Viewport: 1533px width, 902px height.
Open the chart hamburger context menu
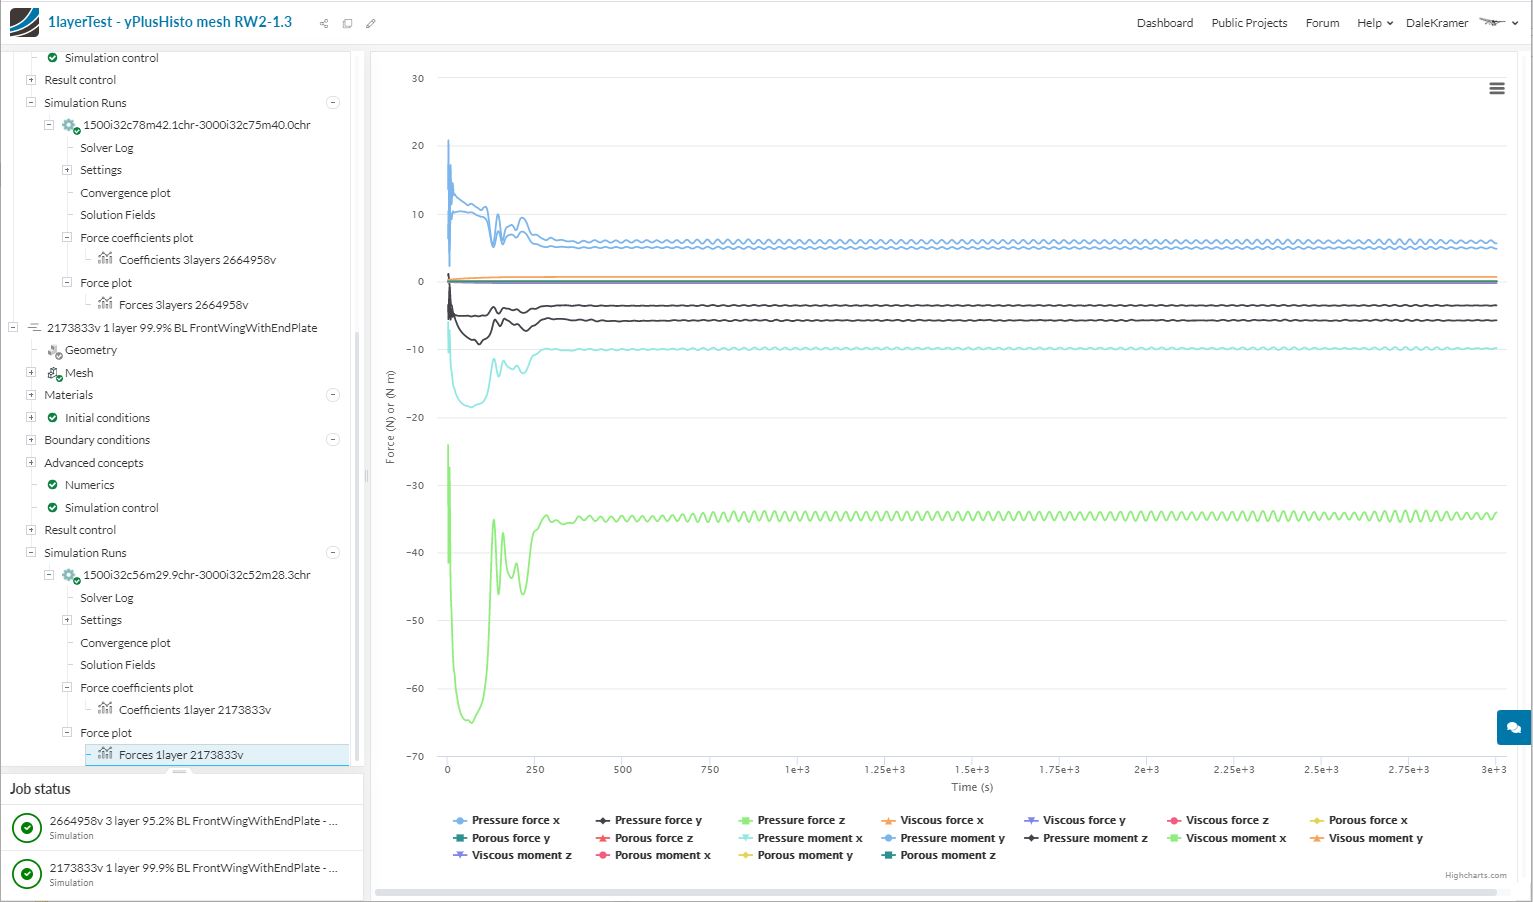[x=1496, y=89]
